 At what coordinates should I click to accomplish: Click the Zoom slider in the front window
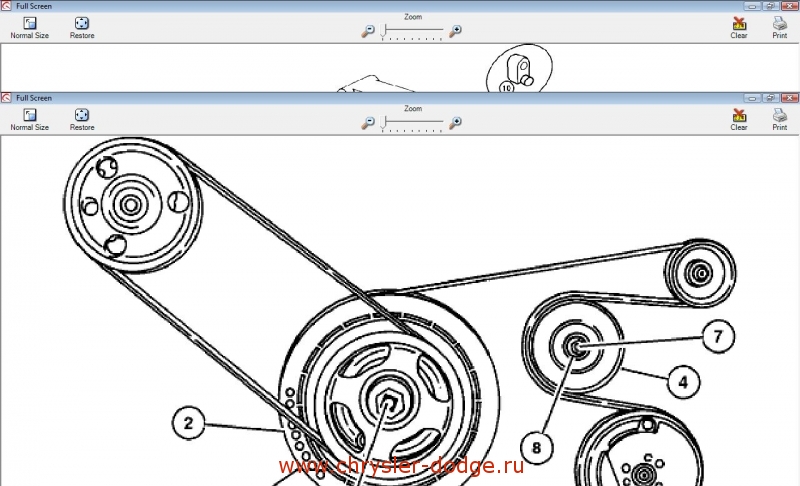[412, 122]
